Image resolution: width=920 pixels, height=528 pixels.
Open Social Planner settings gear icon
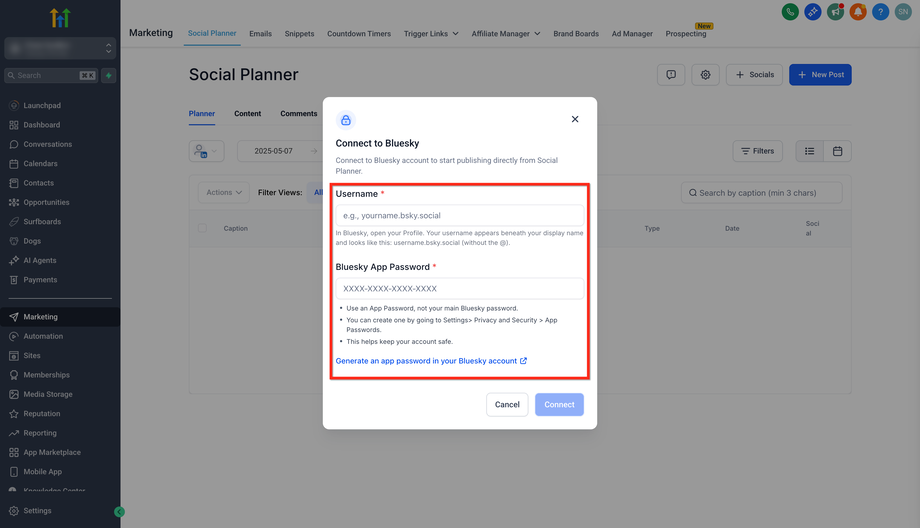tap(705, 75)
